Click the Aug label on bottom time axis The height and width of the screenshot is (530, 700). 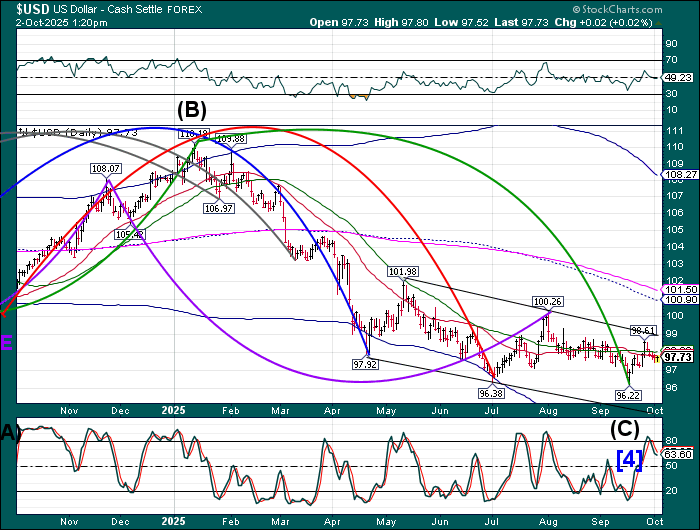point(546,521)
